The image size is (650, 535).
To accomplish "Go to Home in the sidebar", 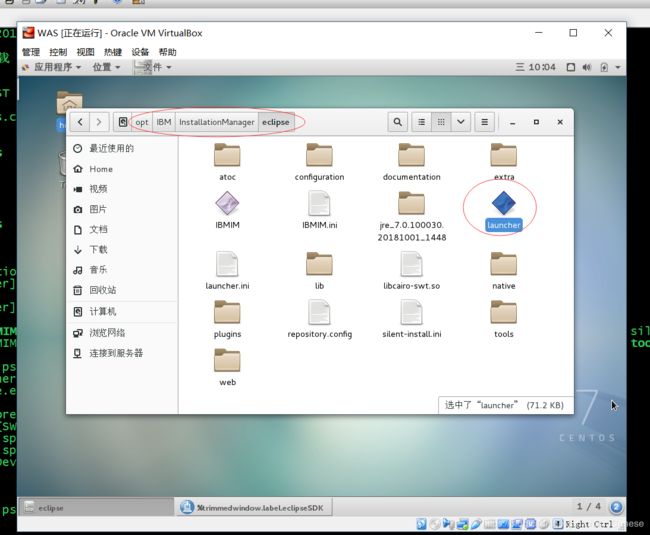I will pyautogui.click(x=122, y=169).
